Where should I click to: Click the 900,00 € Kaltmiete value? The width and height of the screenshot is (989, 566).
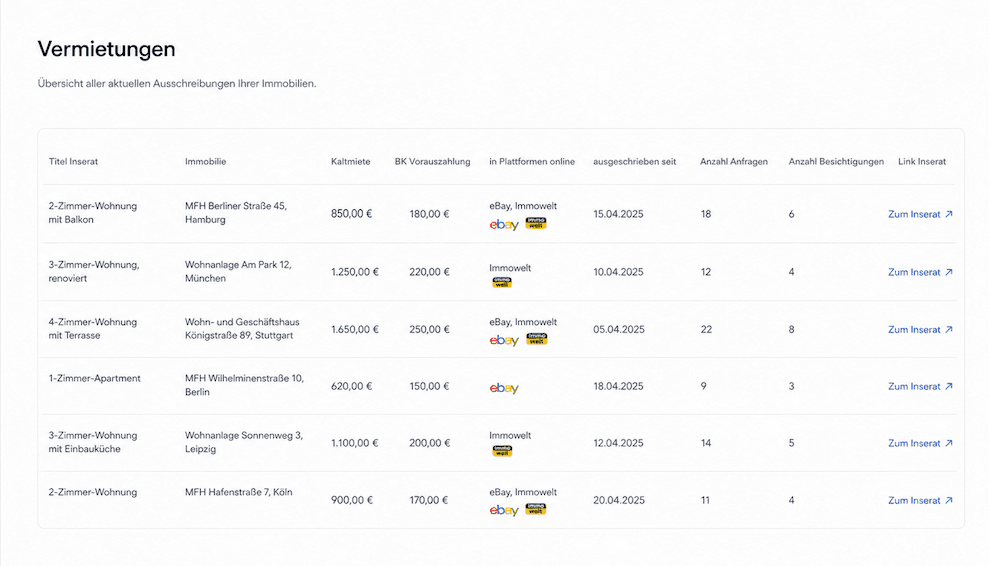pyautogui.click(x=352, y=500)
